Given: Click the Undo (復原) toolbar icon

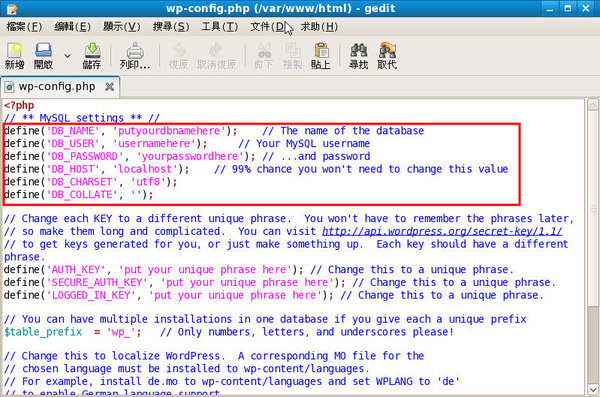Looking at the screenshot, I should (178, 56).
